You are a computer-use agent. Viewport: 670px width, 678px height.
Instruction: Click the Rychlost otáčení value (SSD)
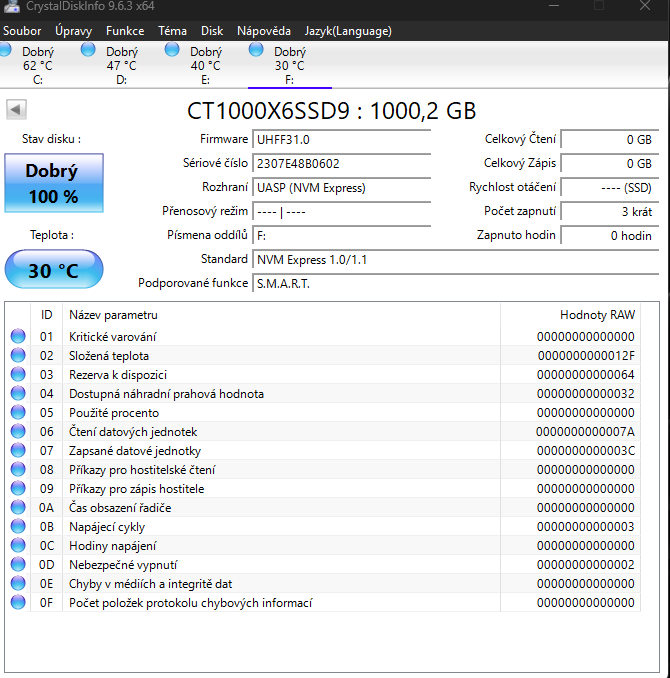(610, 188)
